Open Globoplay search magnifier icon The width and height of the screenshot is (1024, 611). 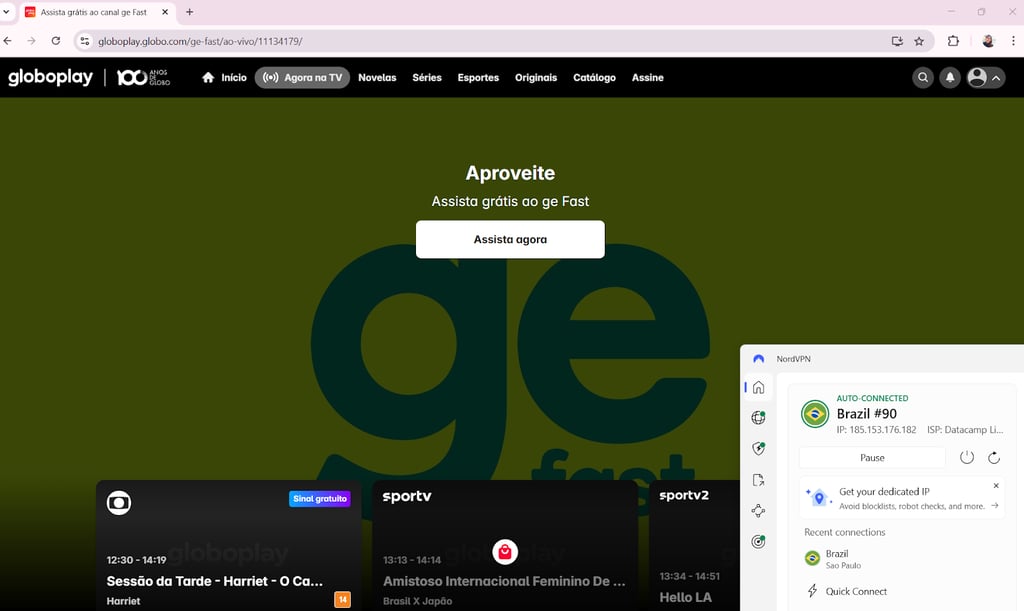(x=923, y=77)
